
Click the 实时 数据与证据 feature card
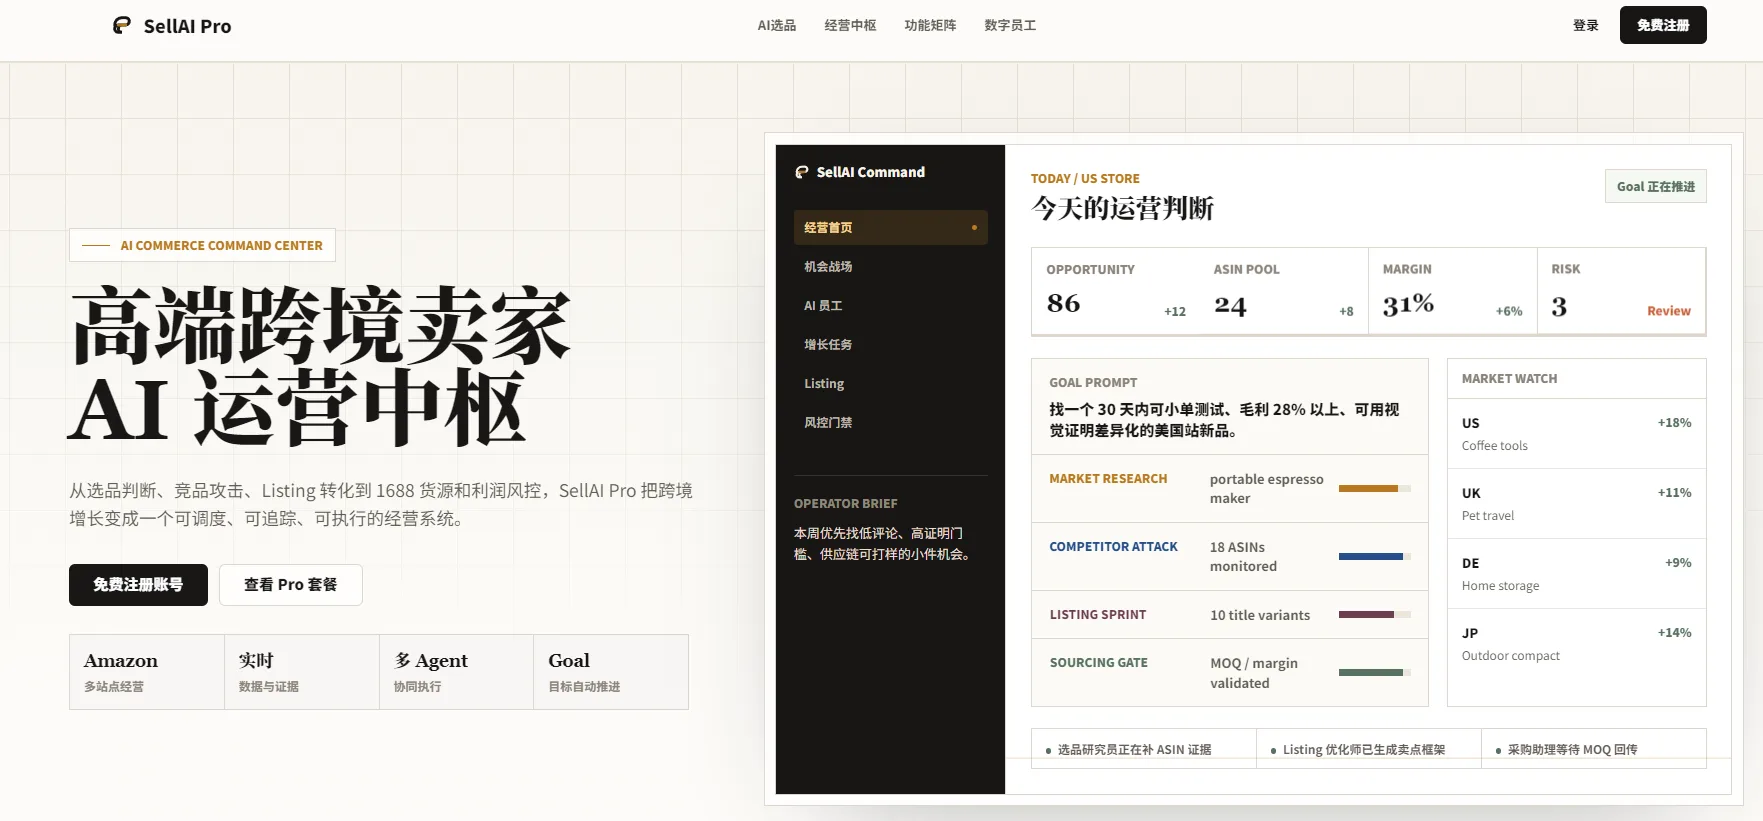[x=302, y=672]
